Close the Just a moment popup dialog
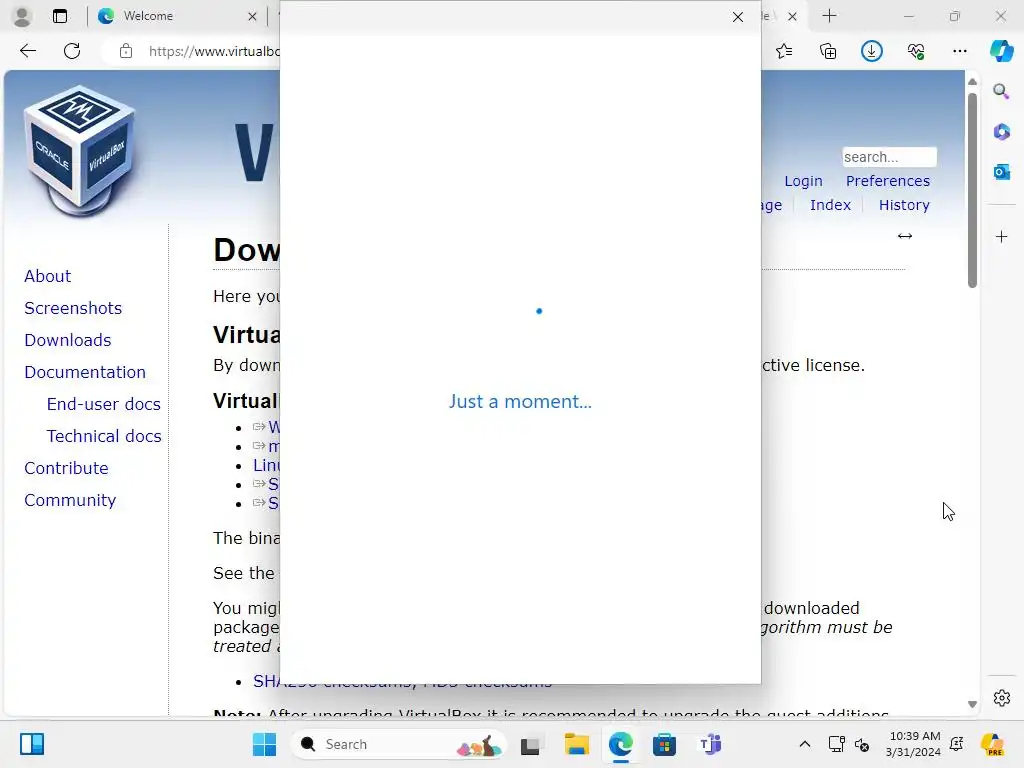The image size is (1024, 768). (738, 17)
